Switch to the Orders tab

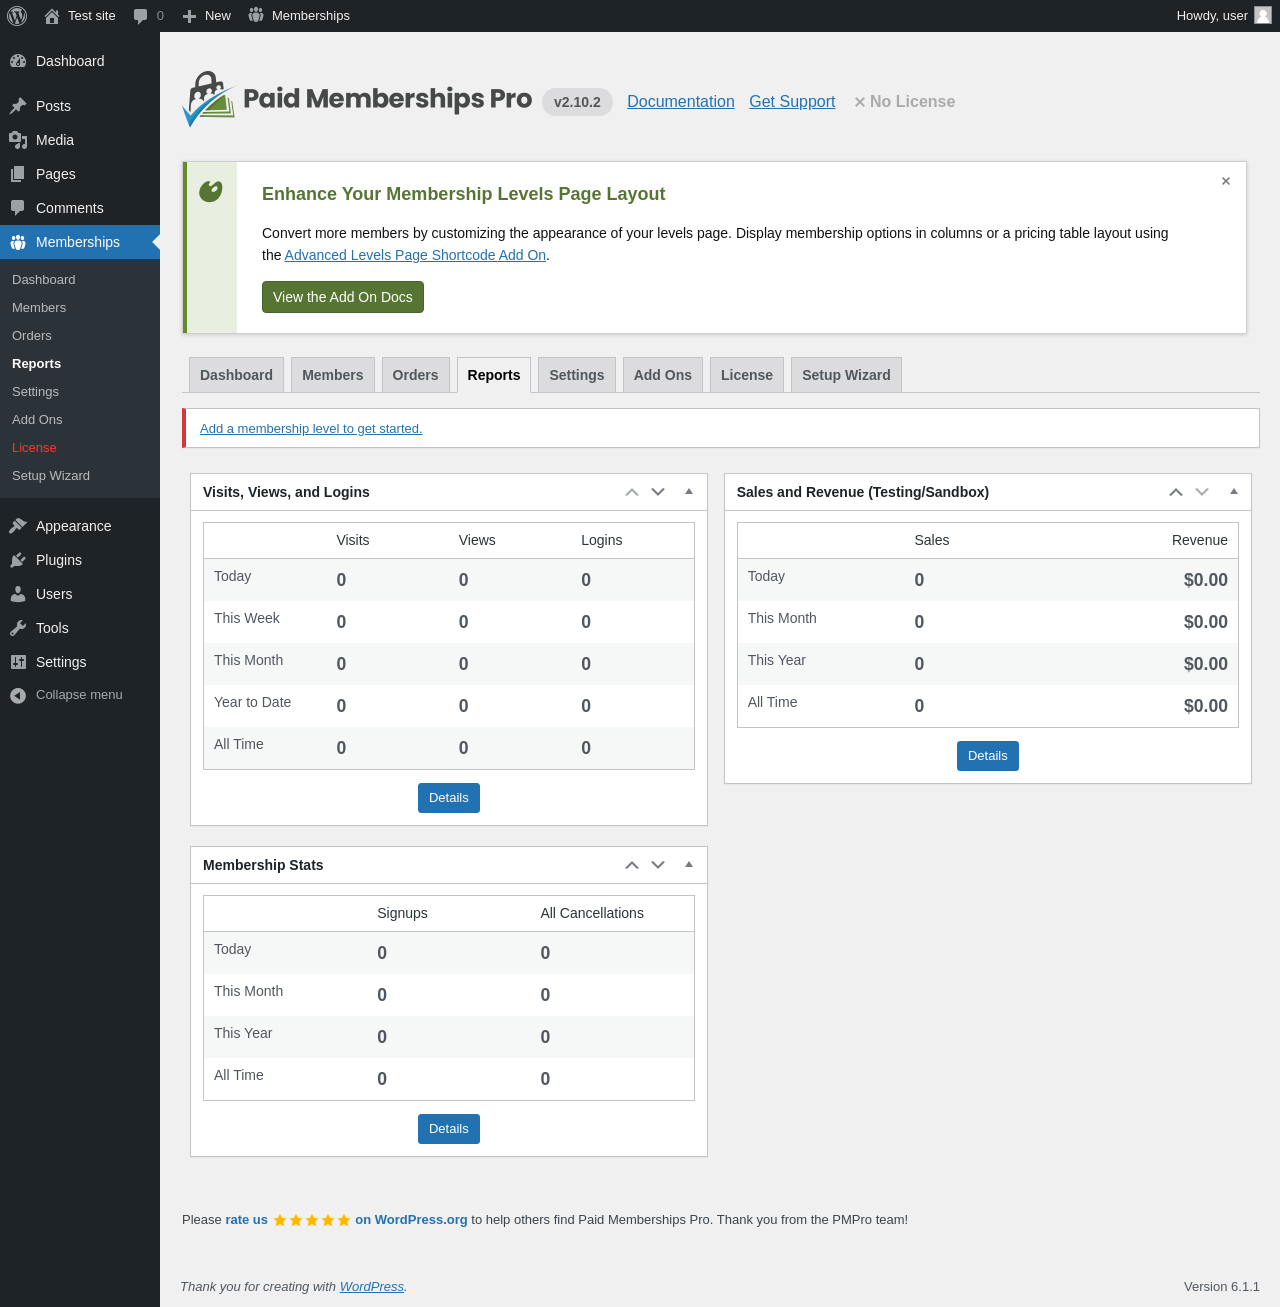[415, 375]
